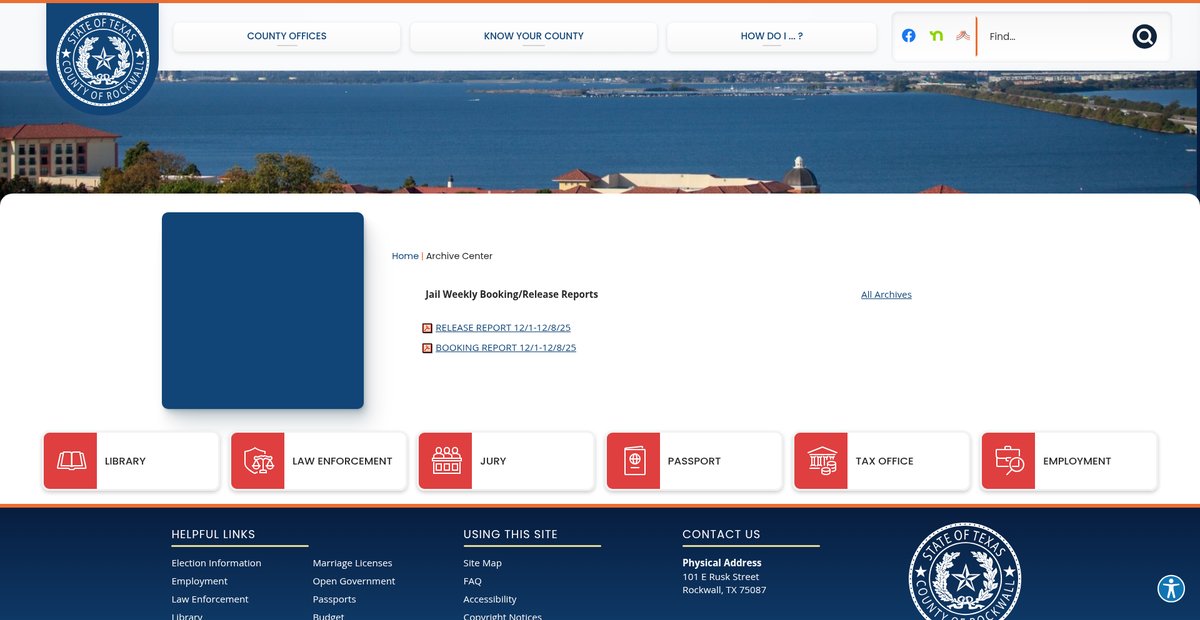Open Election Information in Helpful Links
This screenshot has width=1200, height=620.
(216, 563)
